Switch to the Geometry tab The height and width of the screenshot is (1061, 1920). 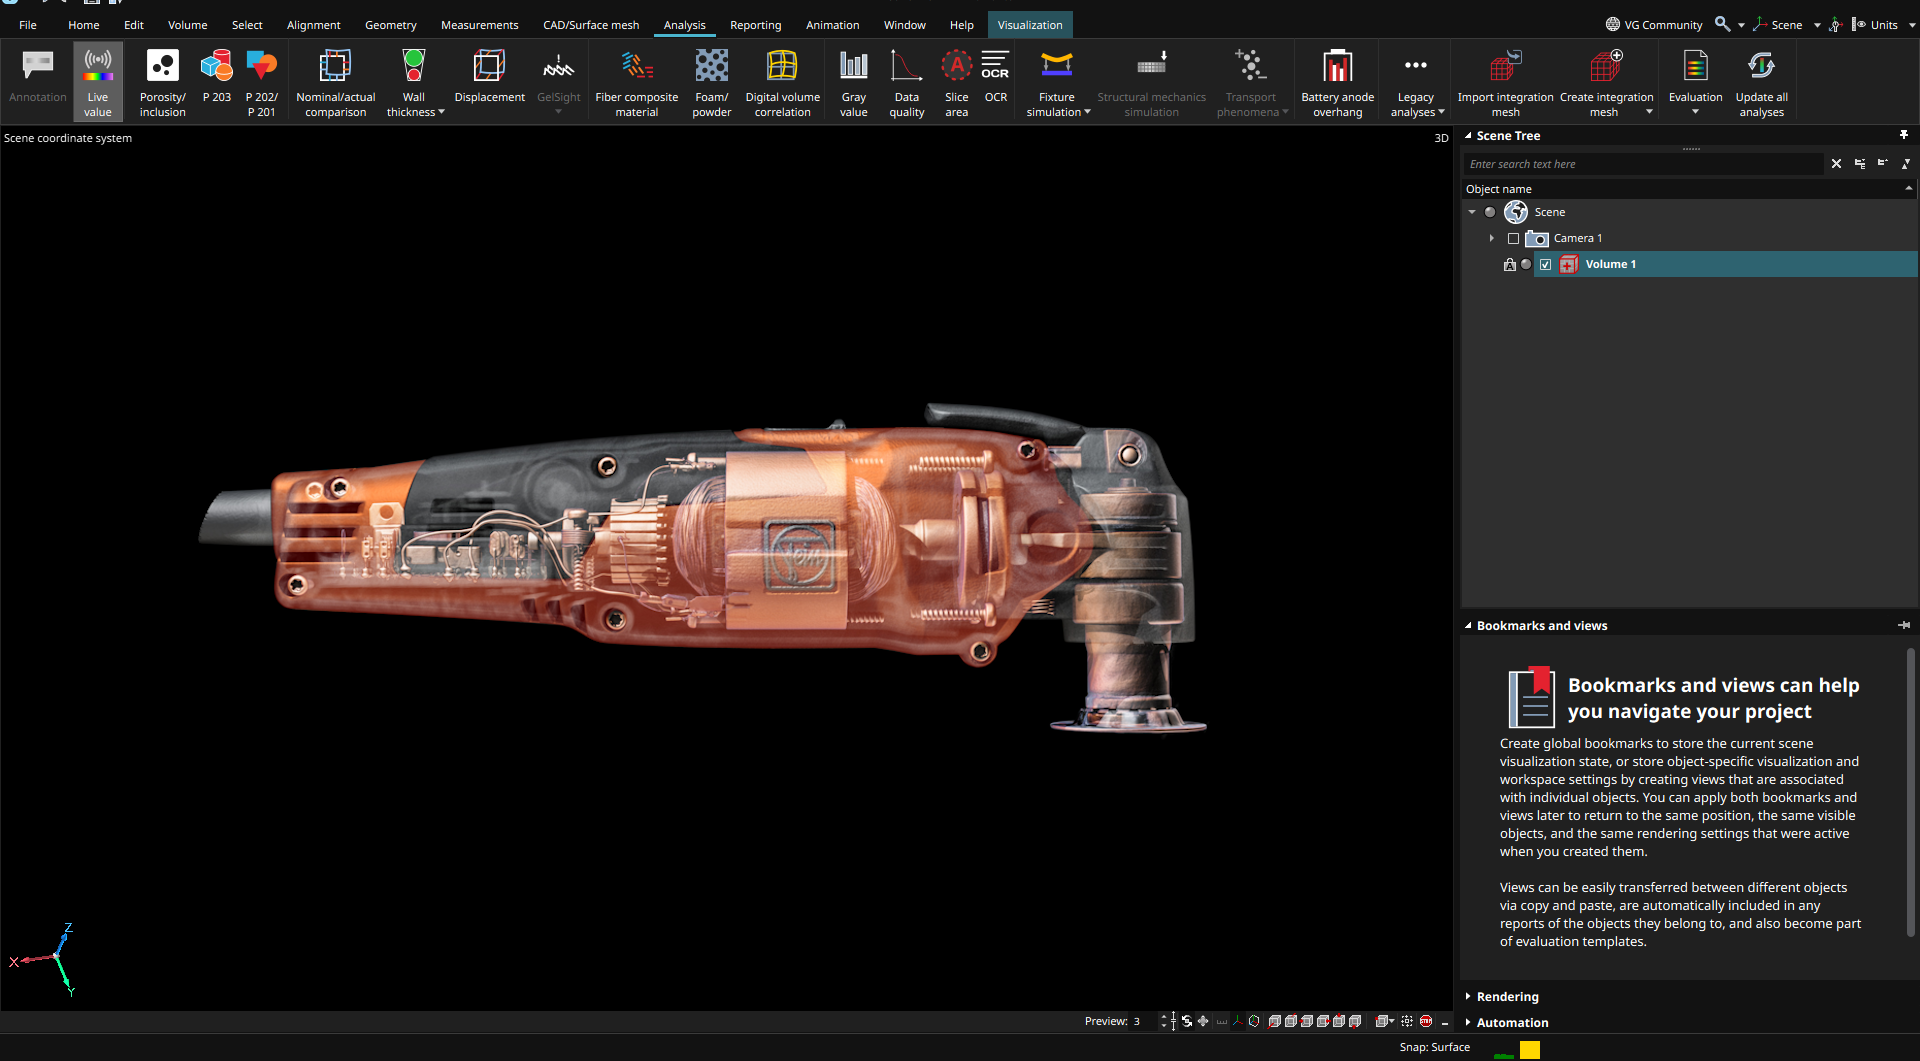coord(391,25)
